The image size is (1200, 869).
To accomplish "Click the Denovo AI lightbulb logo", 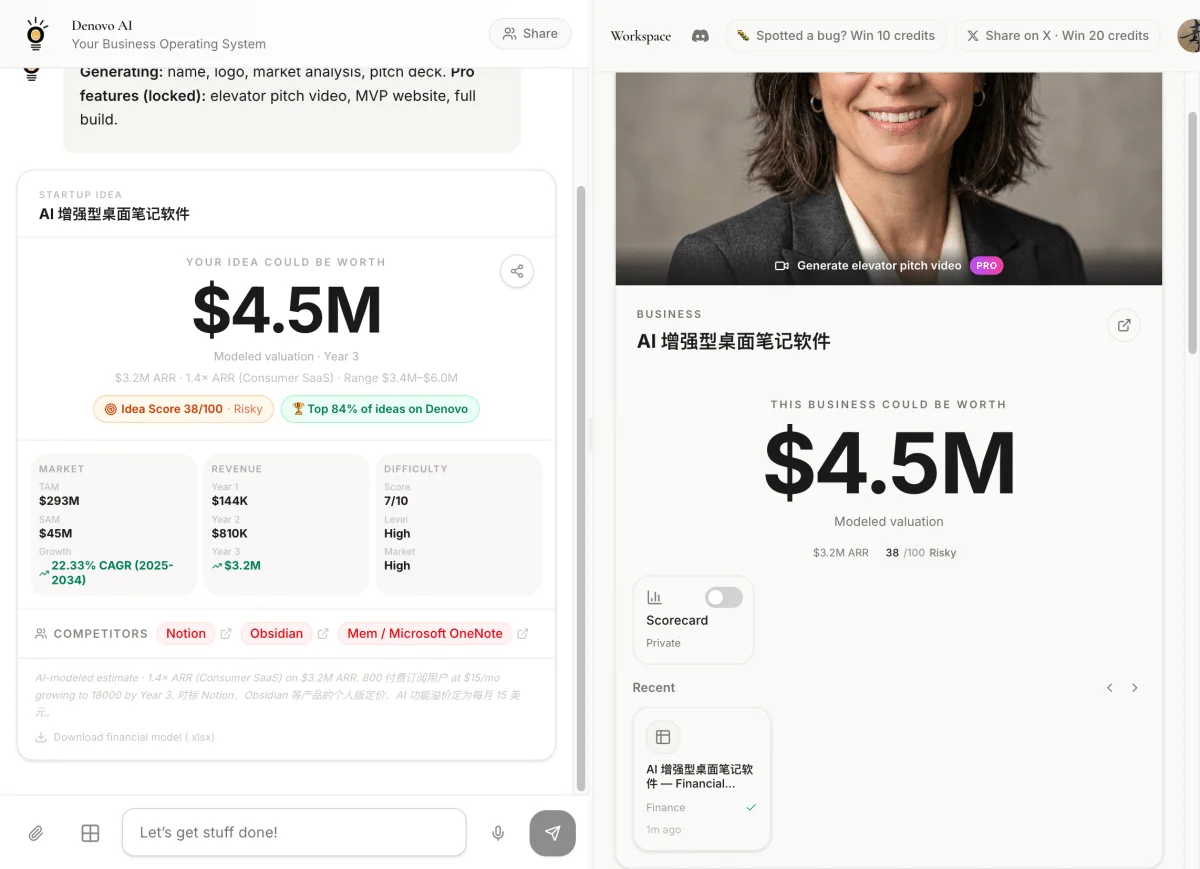I will (36, 34).
